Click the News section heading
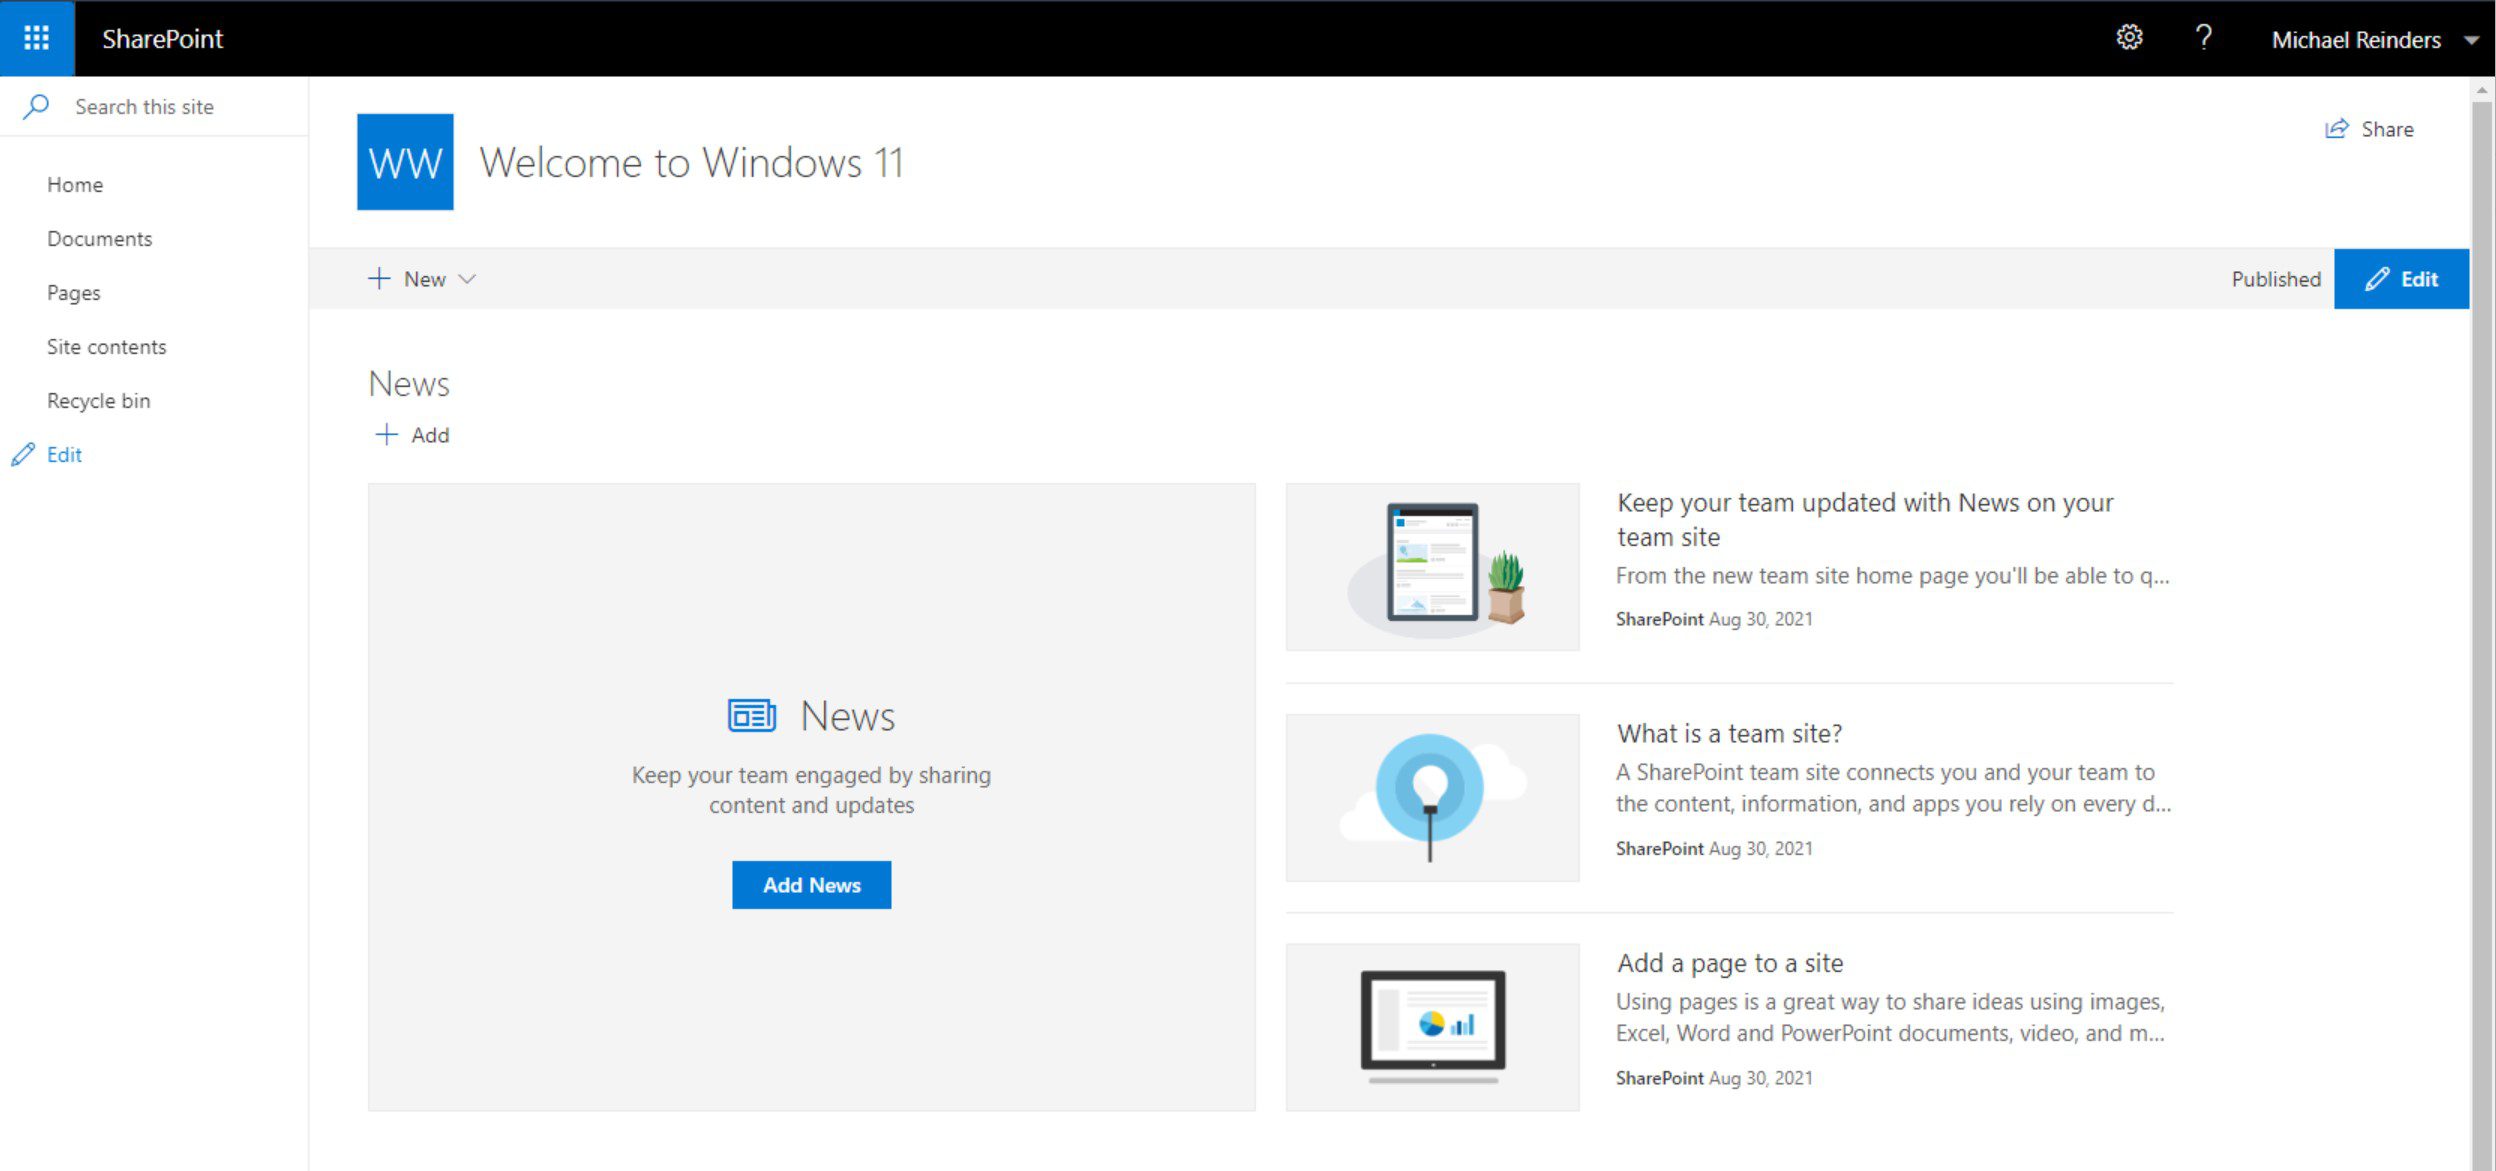 (x=409, y=384)
